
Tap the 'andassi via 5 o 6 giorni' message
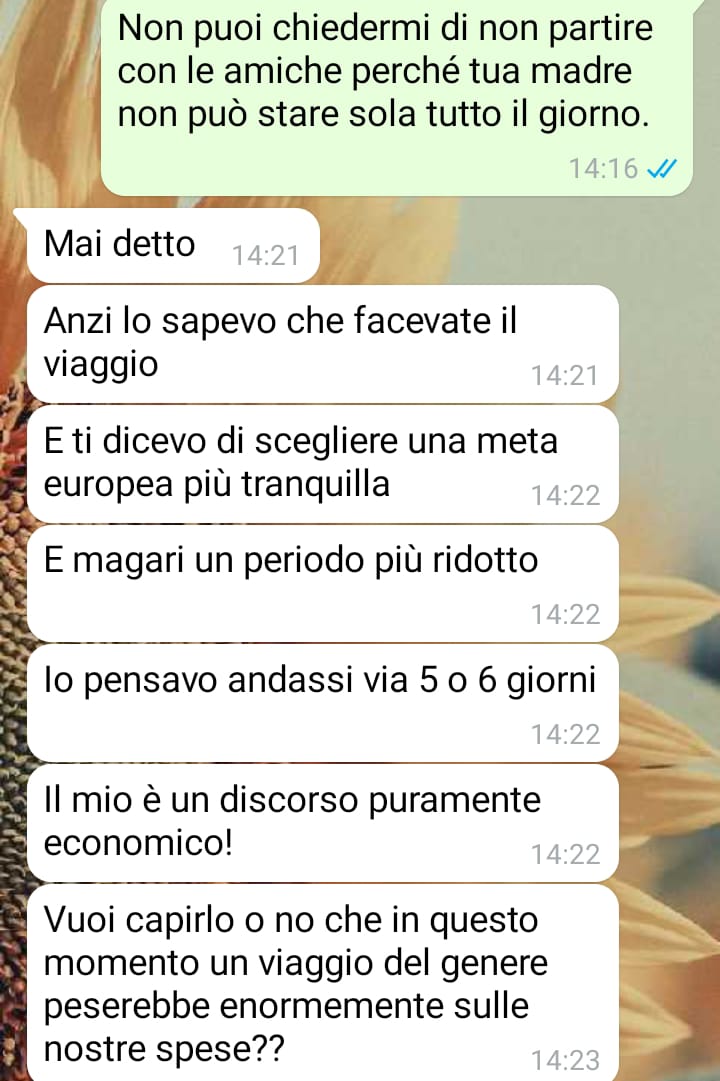coord(323,703)
